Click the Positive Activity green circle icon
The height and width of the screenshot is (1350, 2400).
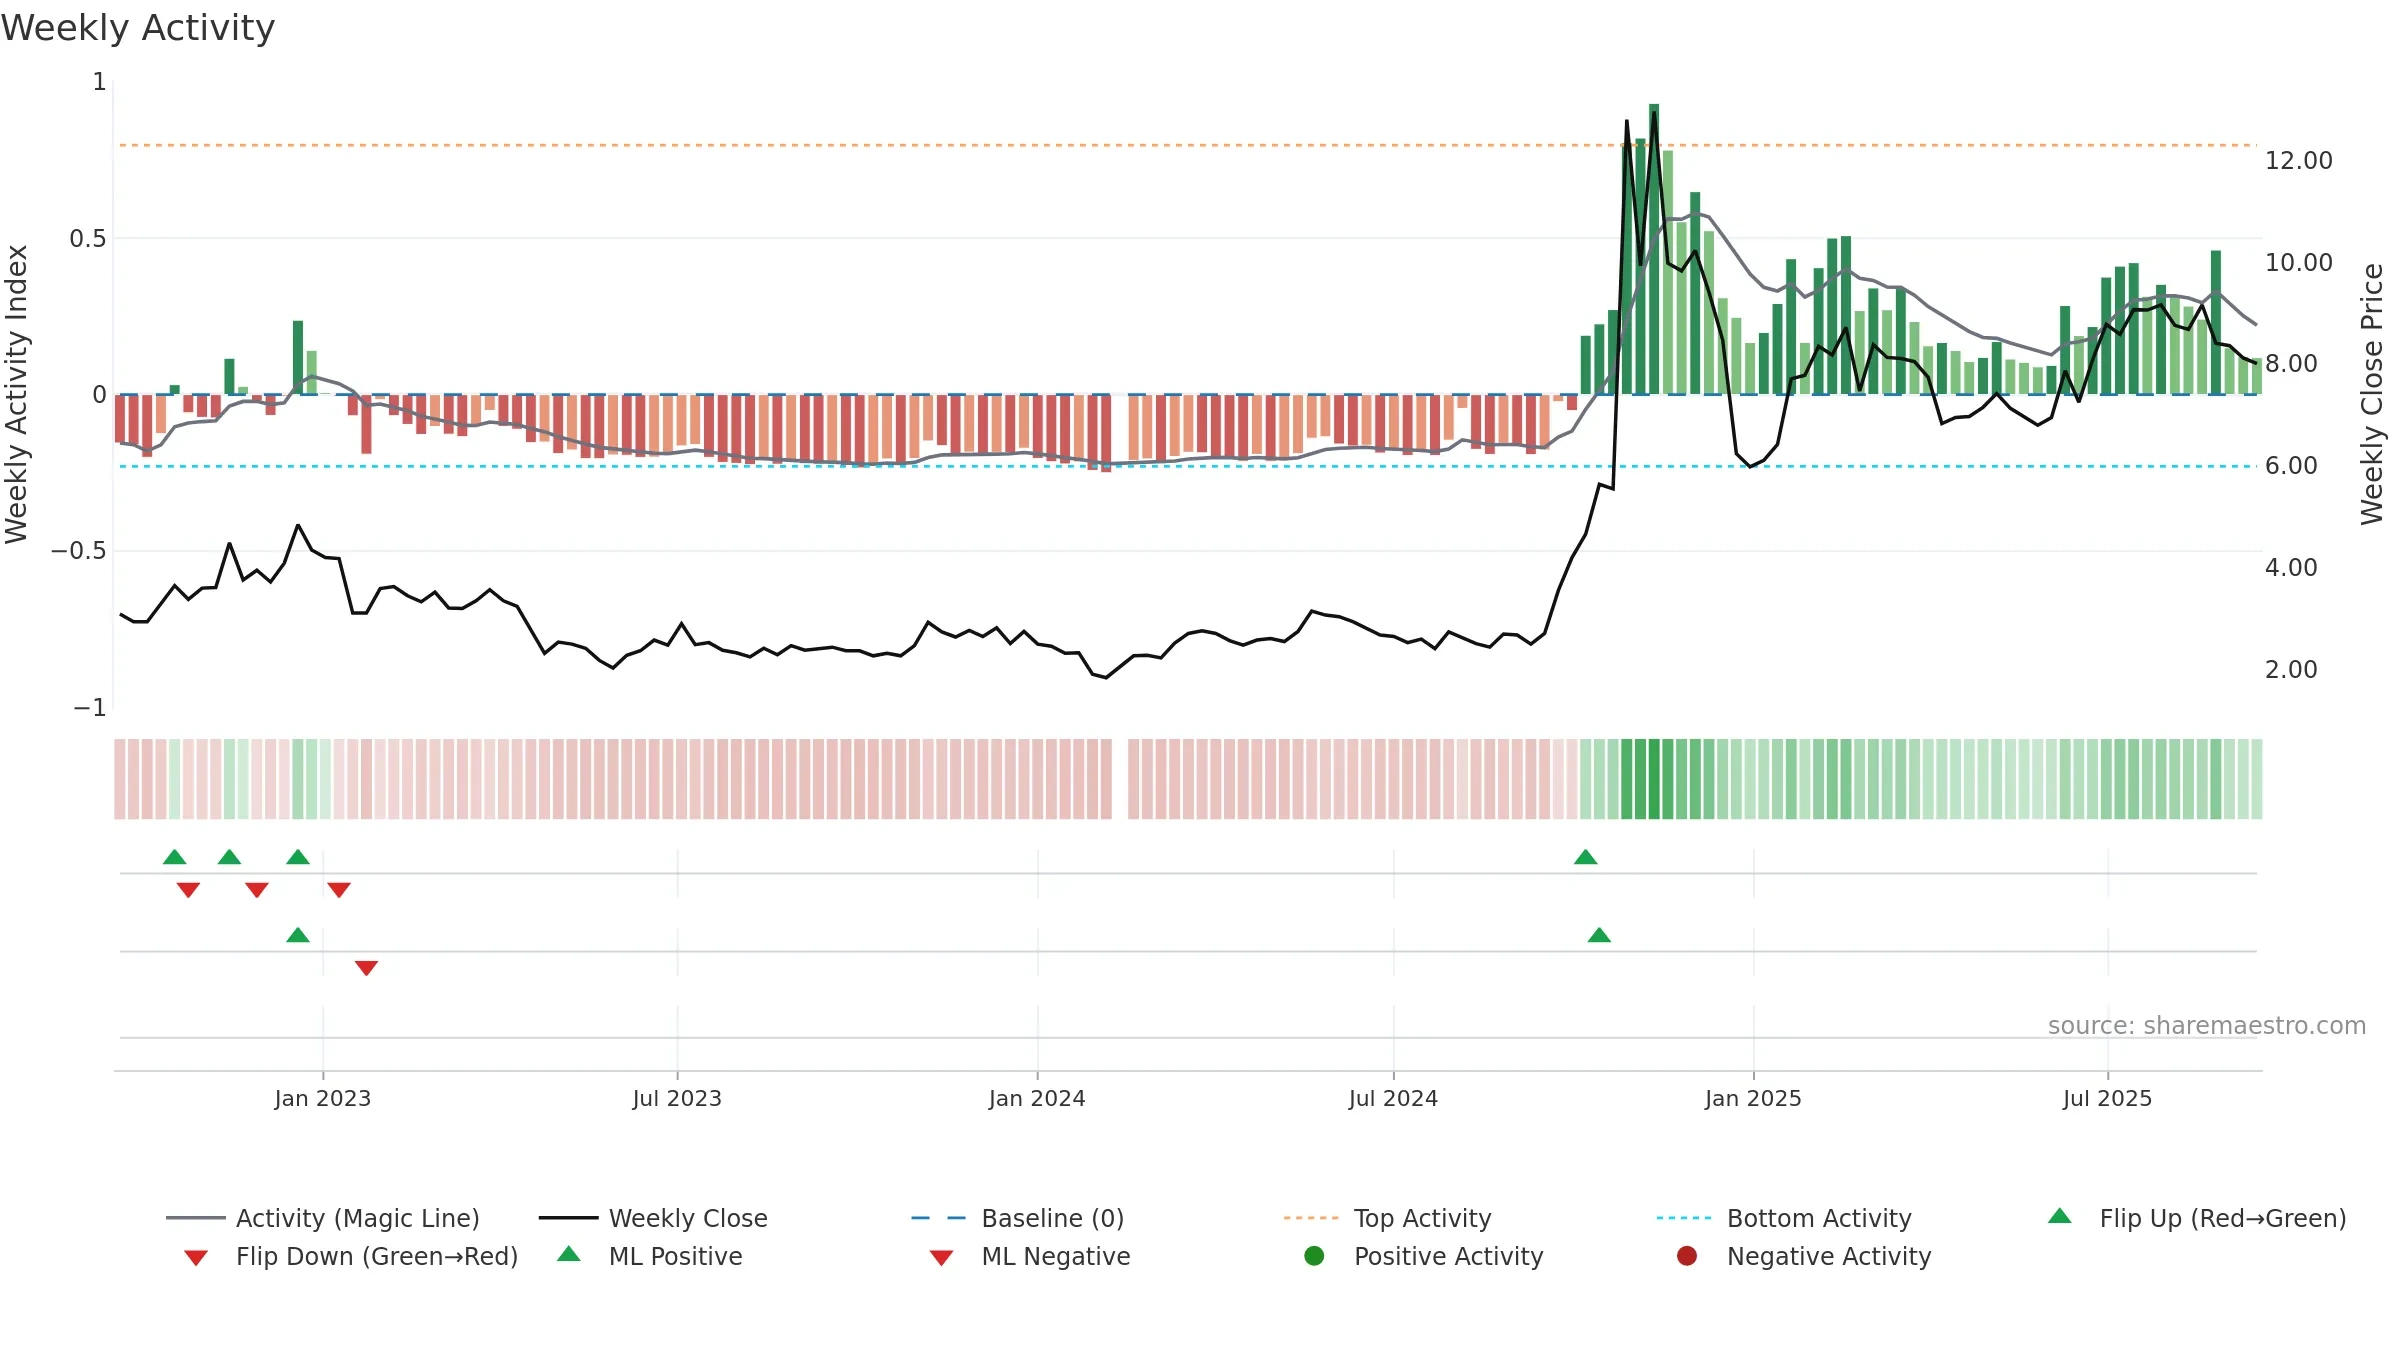[x=1314, y=1255]
